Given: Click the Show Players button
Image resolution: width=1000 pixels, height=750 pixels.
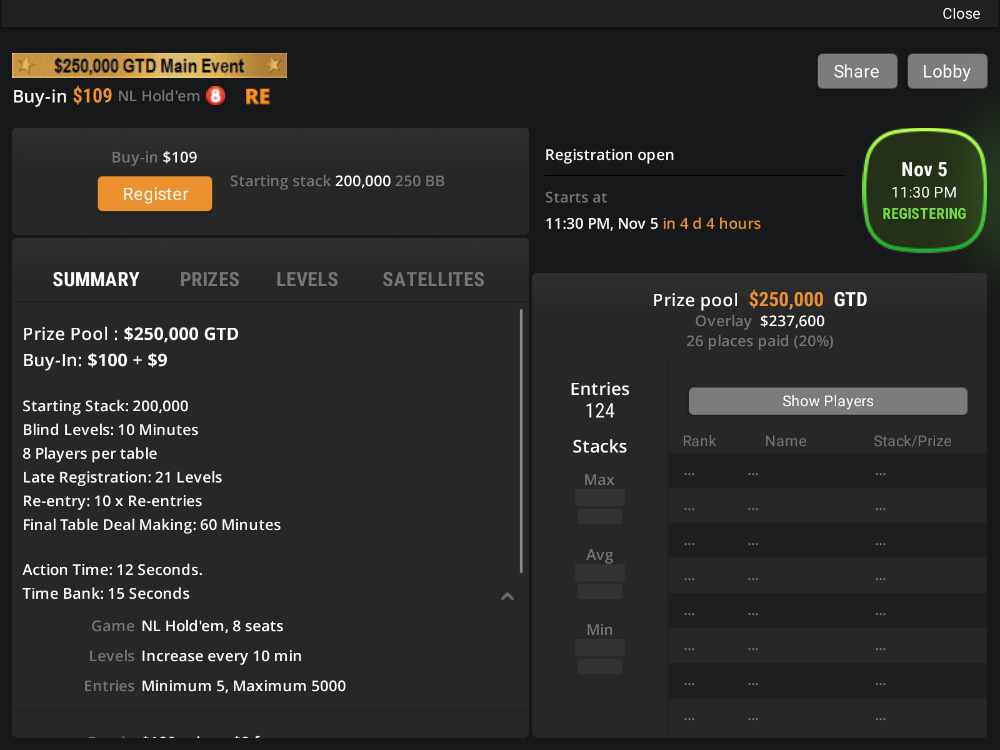Looking at the screenshot, I should tap(827, 401).
